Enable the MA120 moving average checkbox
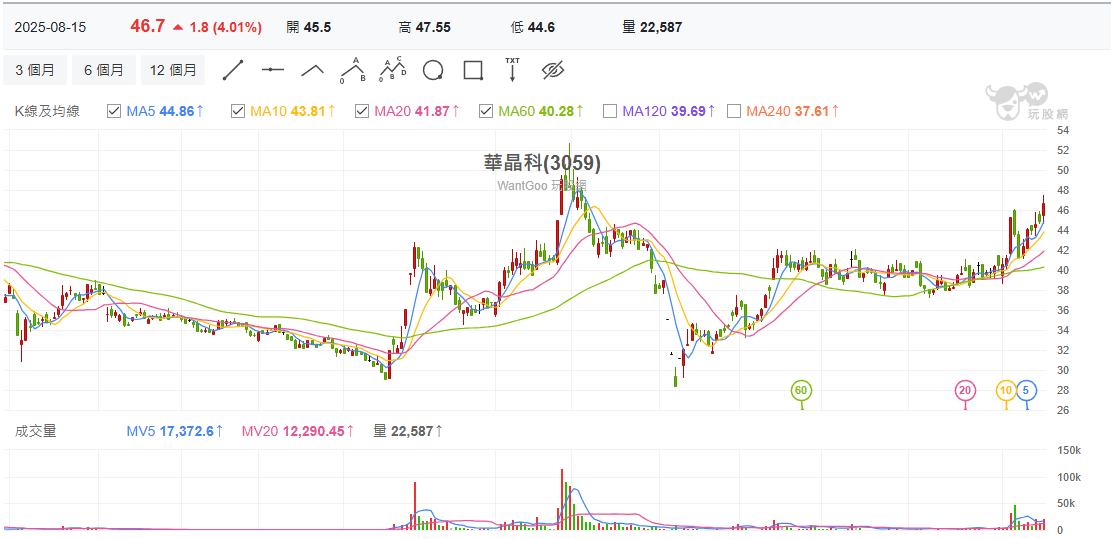The image size is (1113, 539). tap(610, 111)
